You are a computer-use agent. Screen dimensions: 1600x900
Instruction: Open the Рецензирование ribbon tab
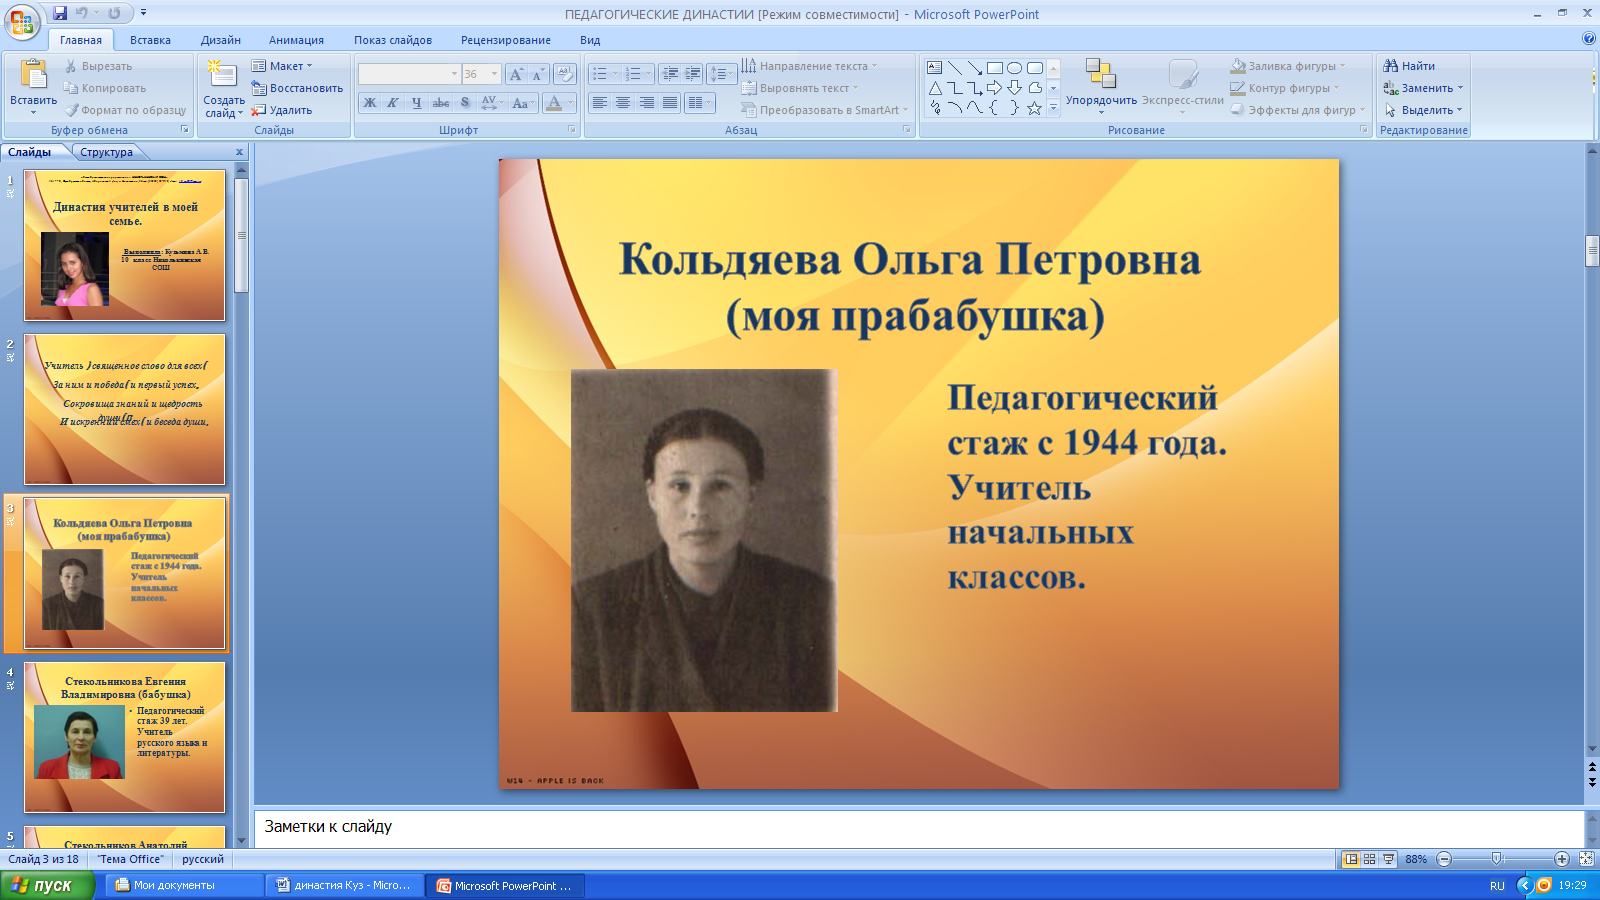[506, 40]
